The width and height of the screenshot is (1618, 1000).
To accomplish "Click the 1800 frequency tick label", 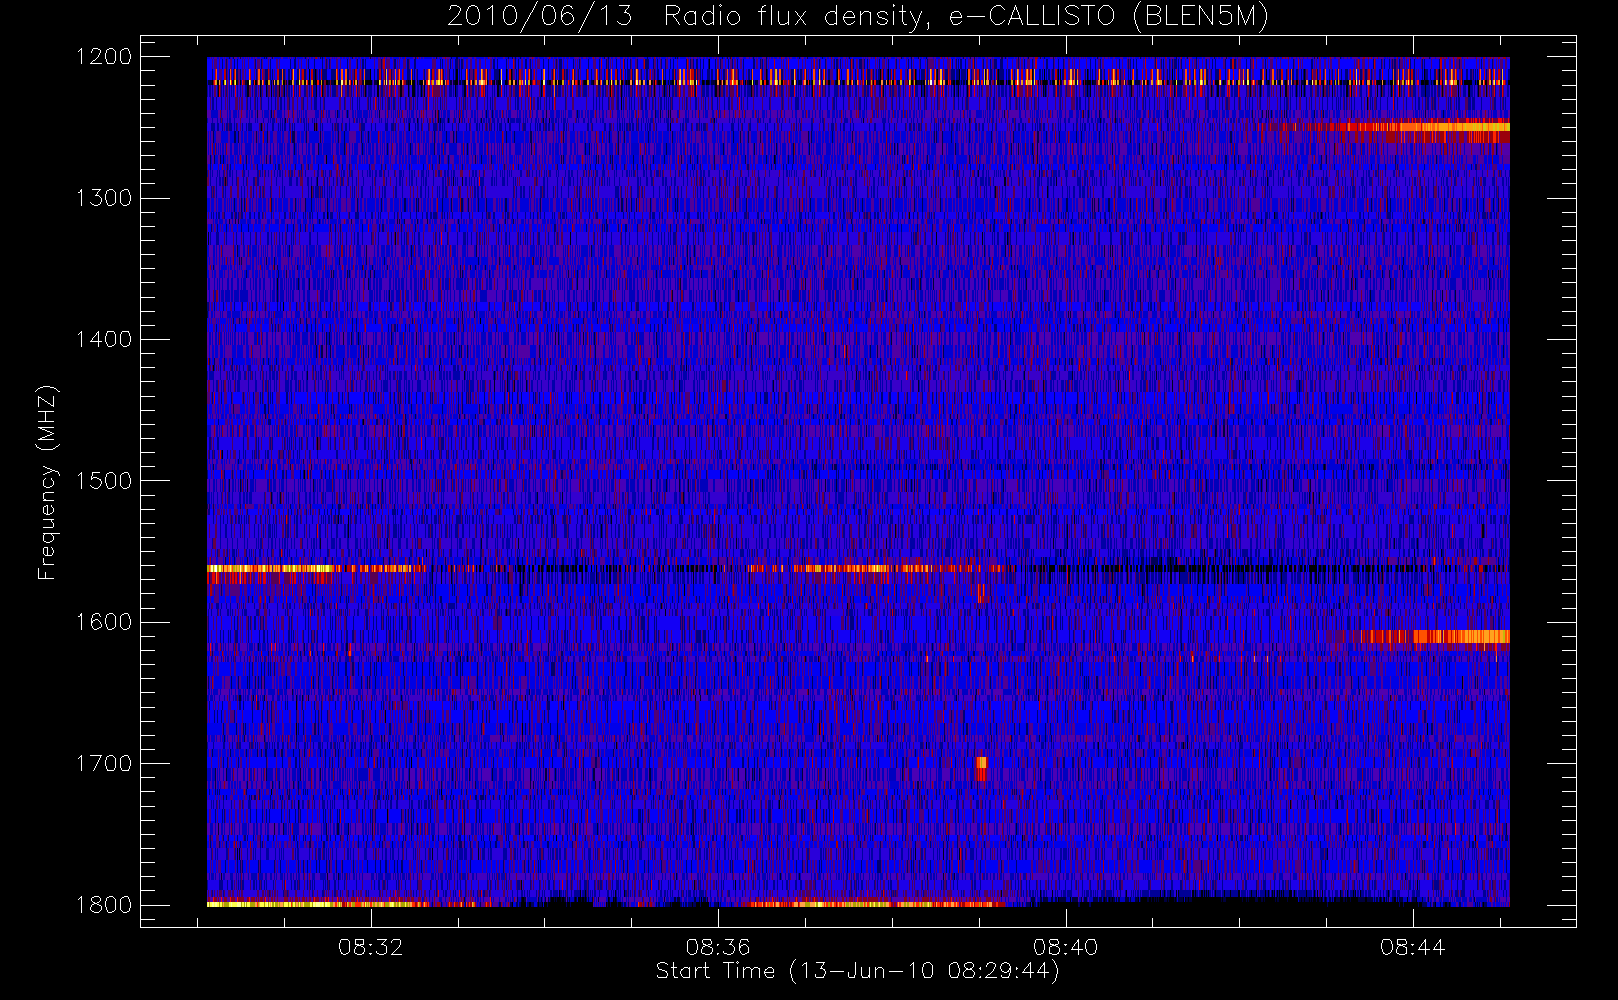I will pos(104,904).
